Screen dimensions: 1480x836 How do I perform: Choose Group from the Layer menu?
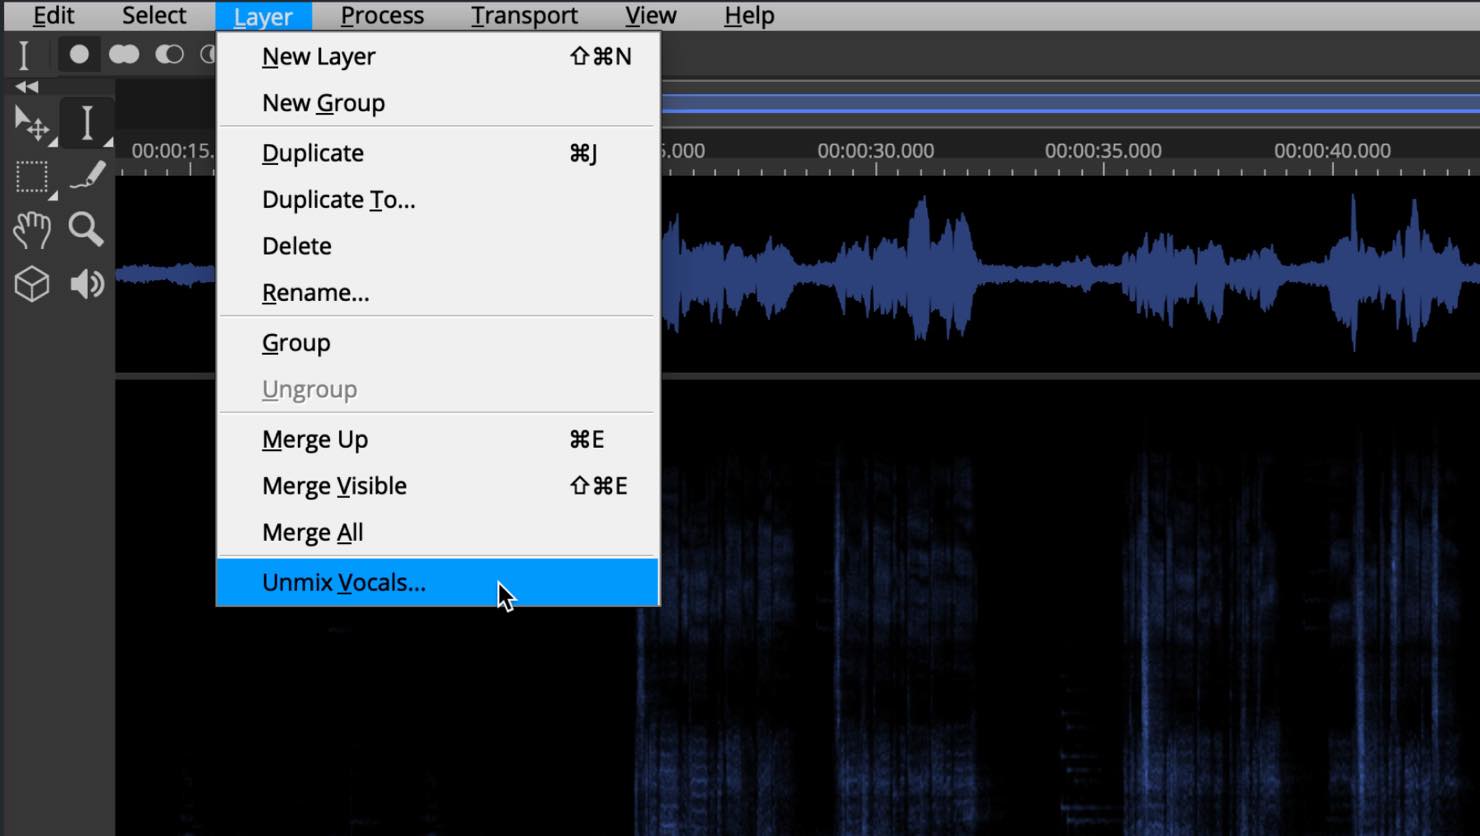click(438, 343)
